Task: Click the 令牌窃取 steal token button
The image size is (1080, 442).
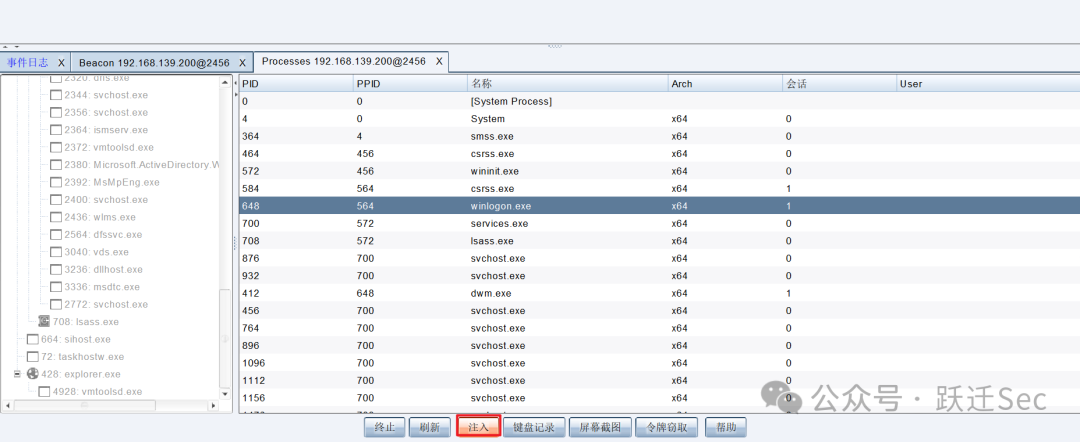Action: click(667, 427)
